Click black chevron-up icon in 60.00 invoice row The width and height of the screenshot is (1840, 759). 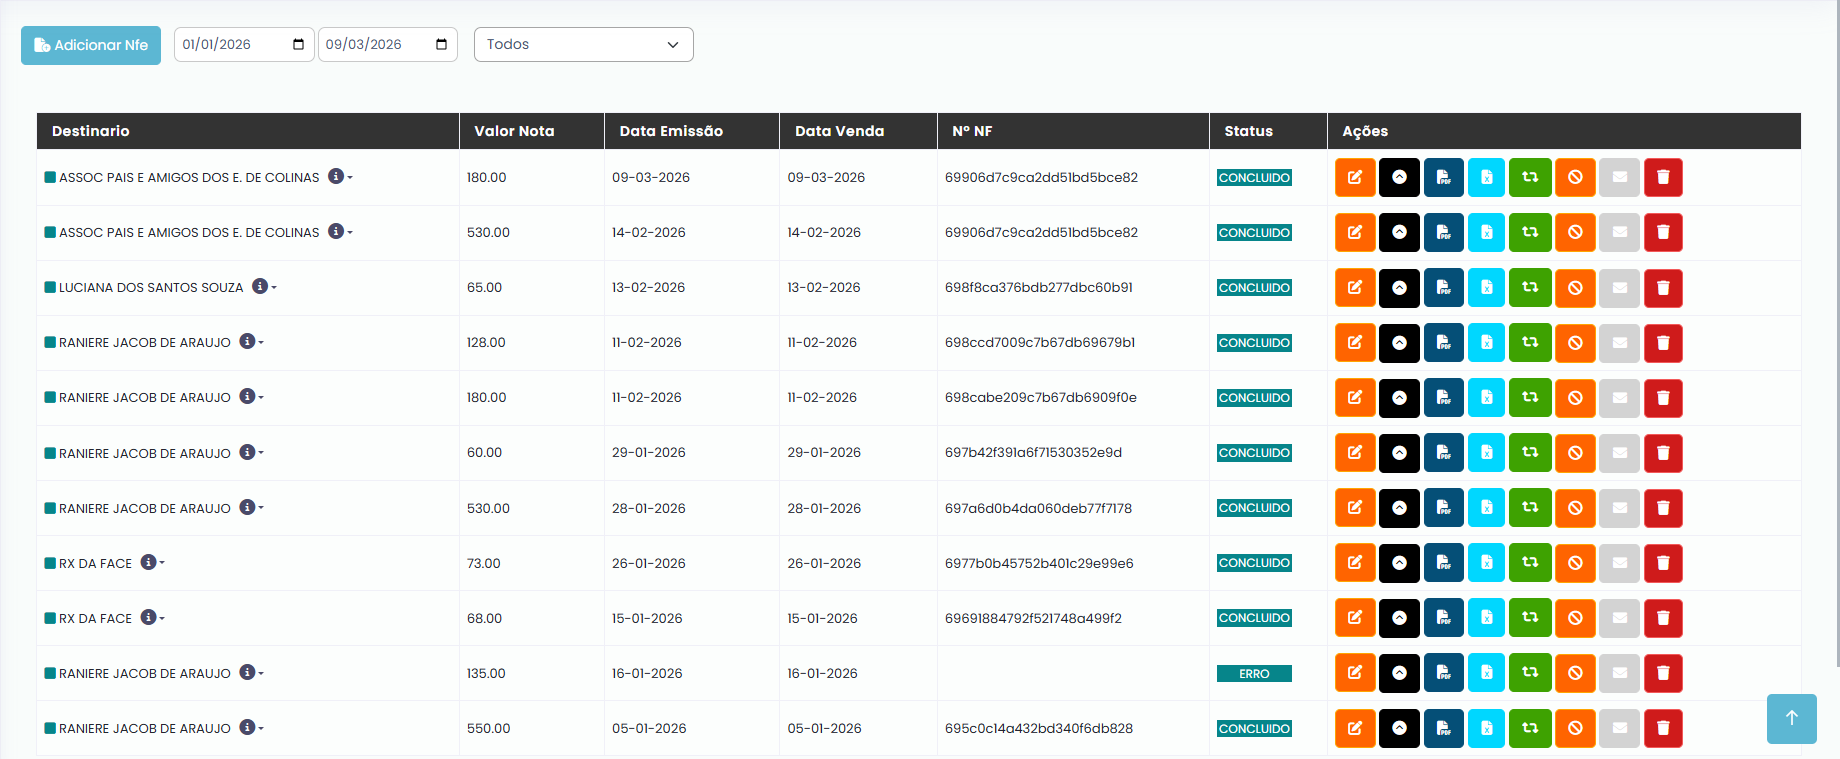(x=1399, y=453)
